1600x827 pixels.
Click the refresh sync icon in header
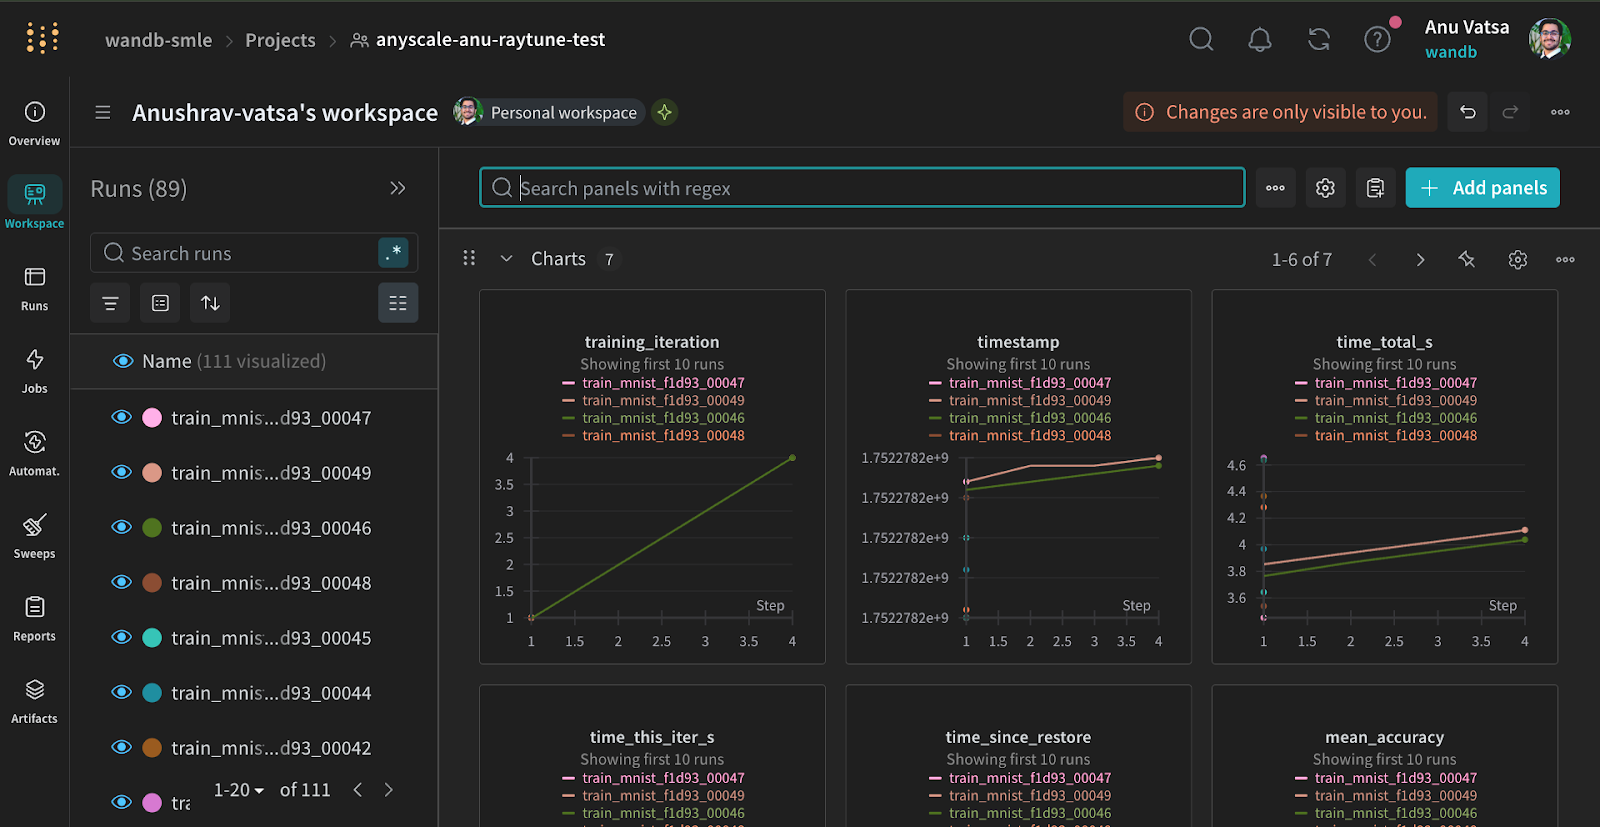pyautogui.click(x=1319, y=39)
